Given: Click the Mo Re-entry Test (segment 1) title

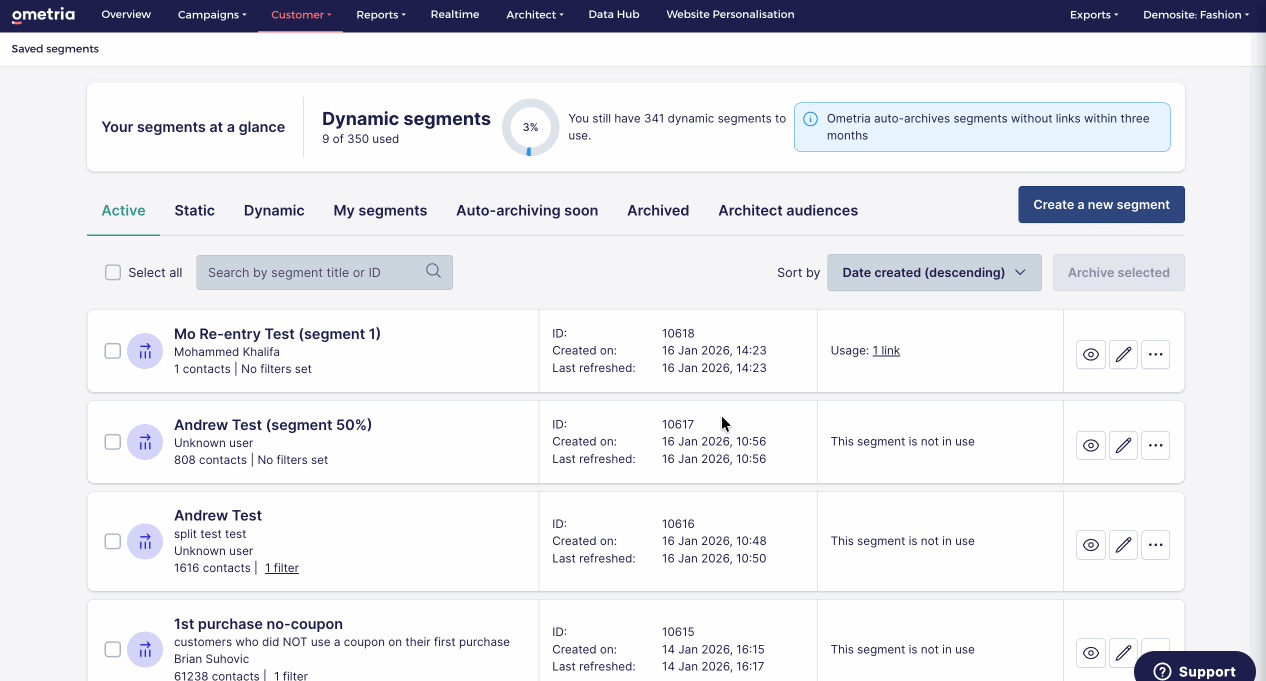Looking at the screenshot, I should coord(277,334).
